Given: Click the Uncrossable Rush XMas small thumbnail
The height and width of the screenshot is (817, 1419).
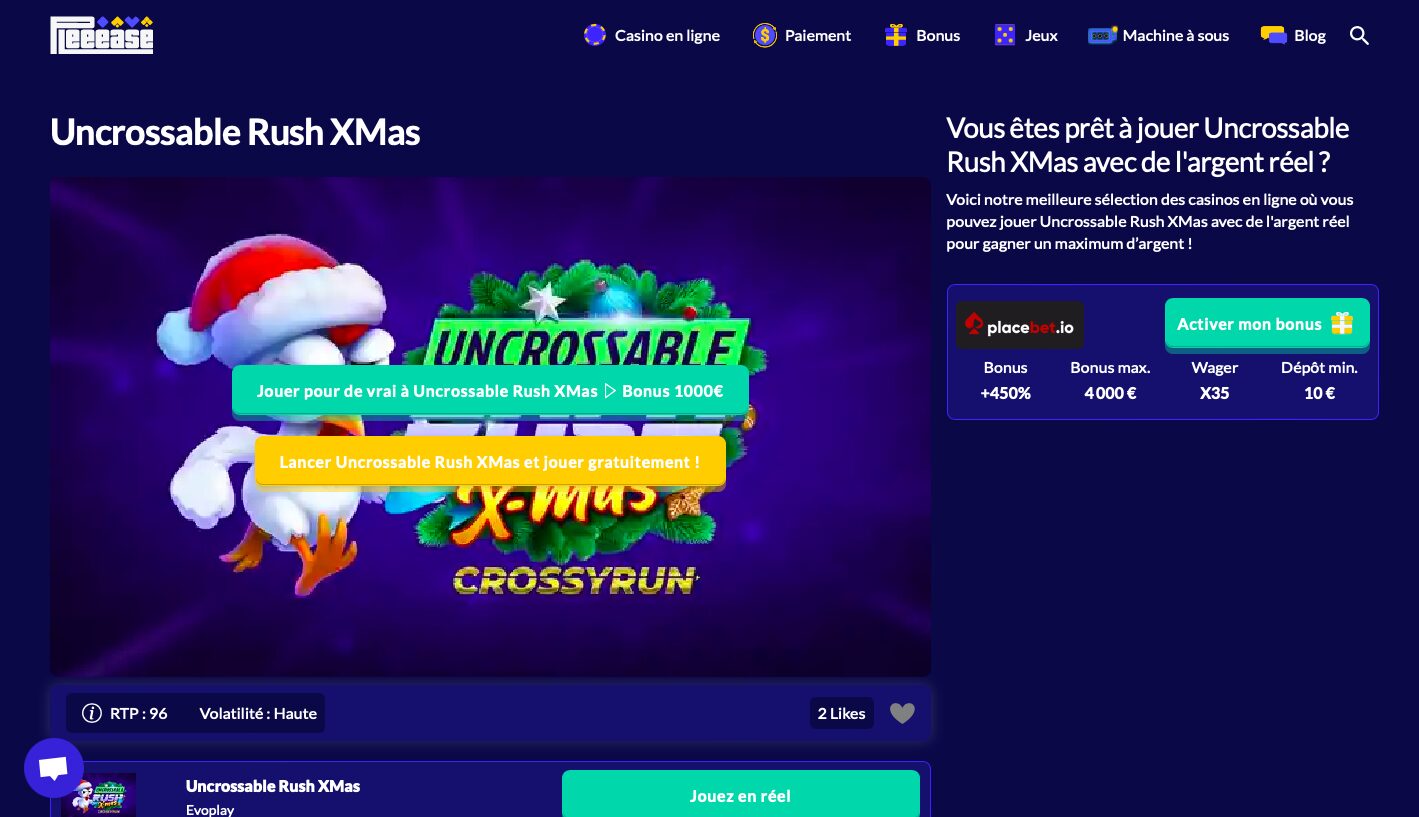Looking at the screenshot, I should point(99,795).
